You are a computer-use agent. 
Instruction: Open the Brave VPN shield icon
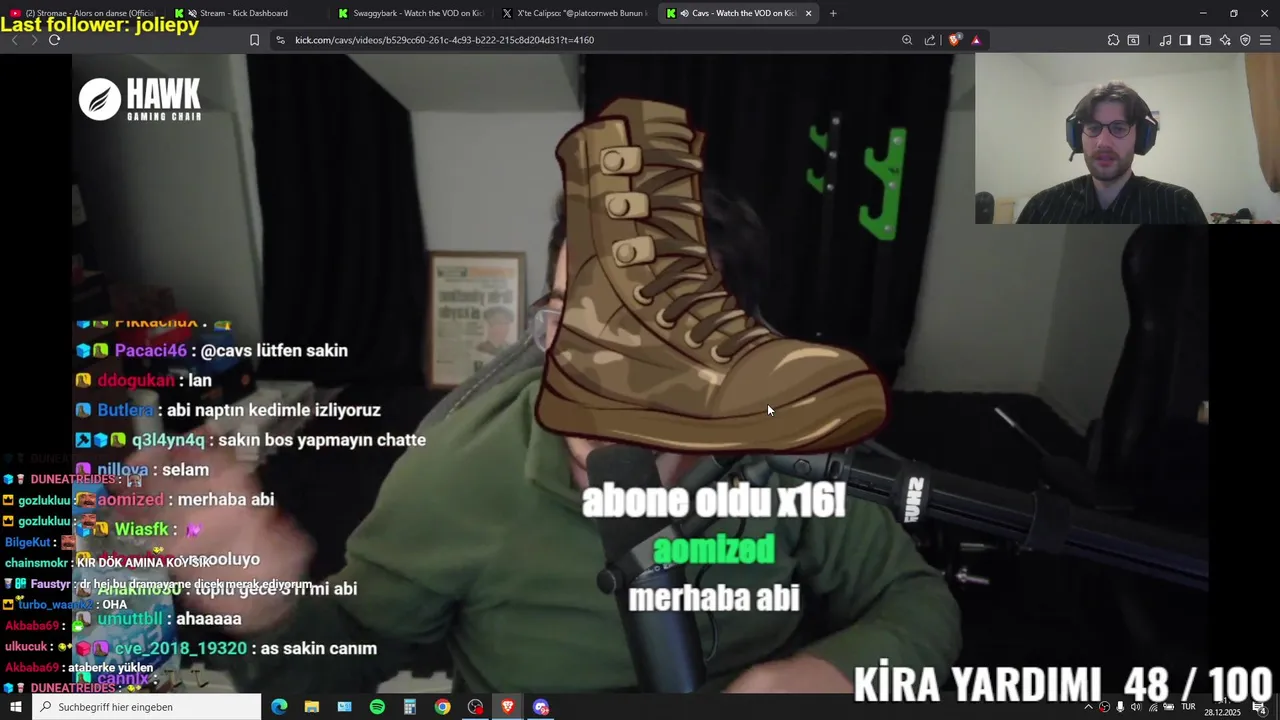pos(1245,40)
